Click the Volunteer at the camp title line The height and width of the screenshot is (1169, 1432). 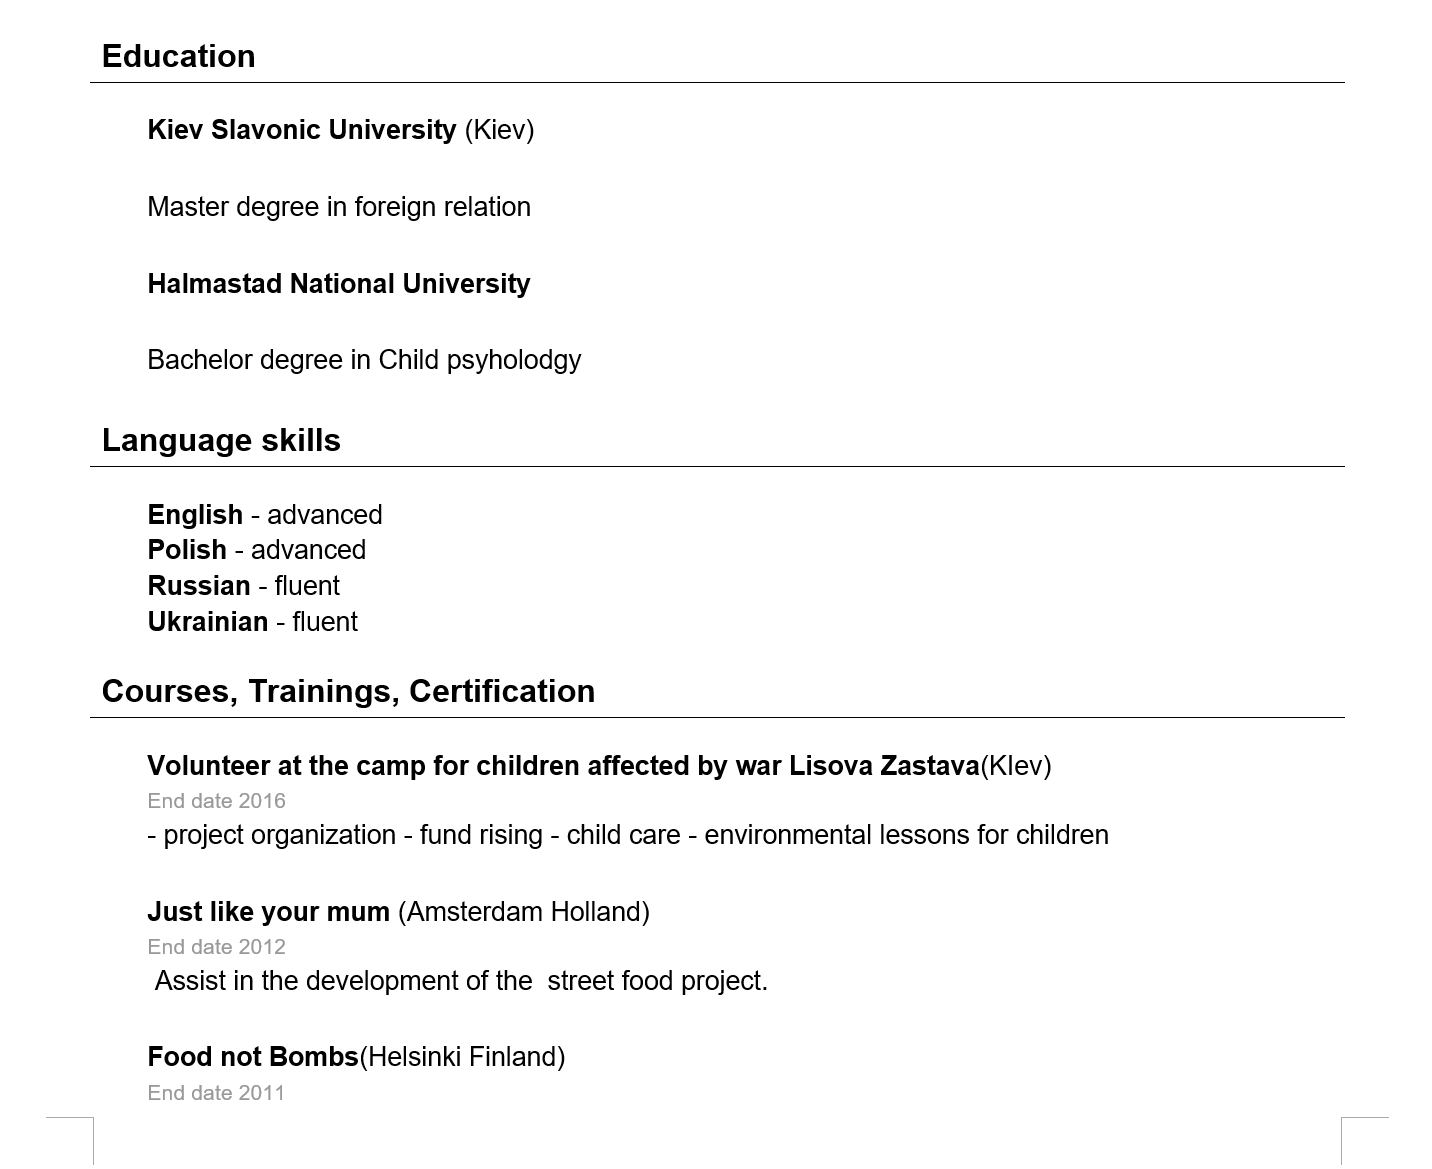point(598,766)
